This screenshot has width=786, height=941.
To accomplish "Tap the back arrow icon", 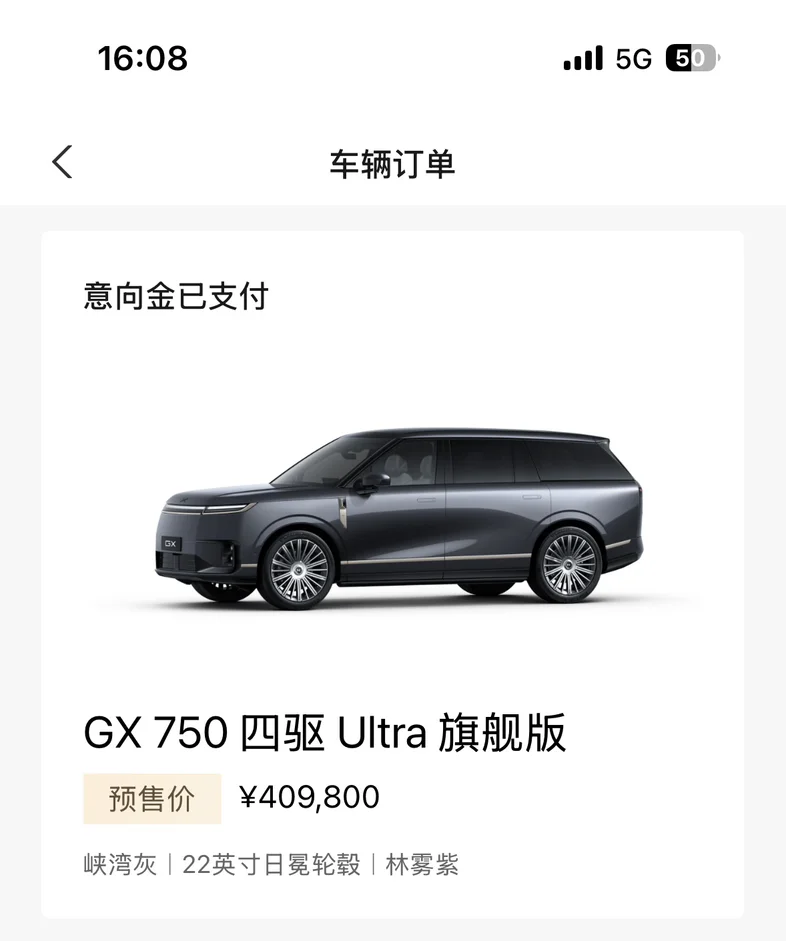I will click(62, 162).
